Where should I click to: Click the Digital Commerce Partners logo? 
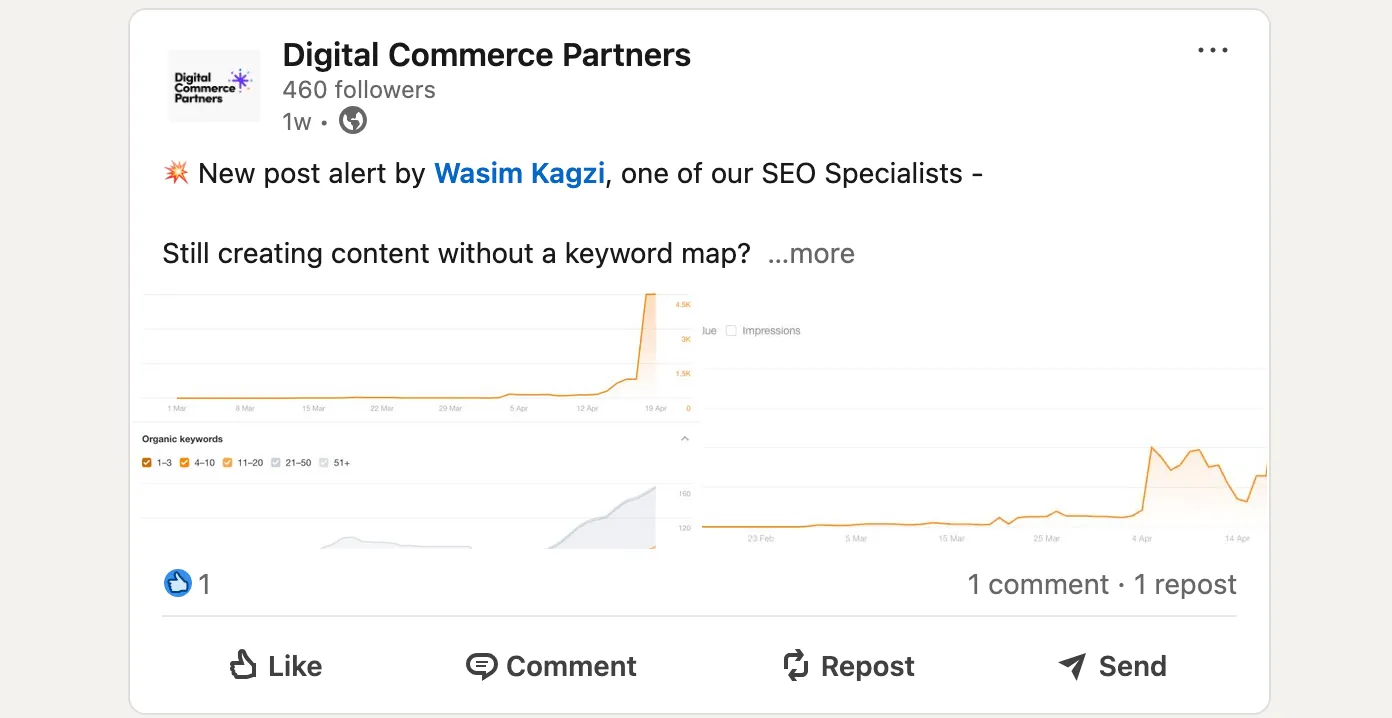pyautogui.click(x=213, y=86)
